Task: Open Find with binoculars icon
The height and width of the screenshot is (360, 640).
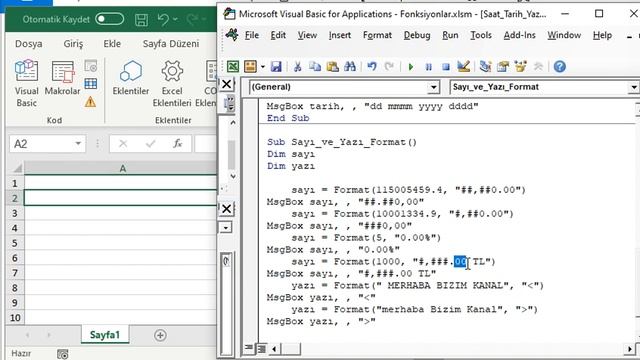Action: point(350,66)
